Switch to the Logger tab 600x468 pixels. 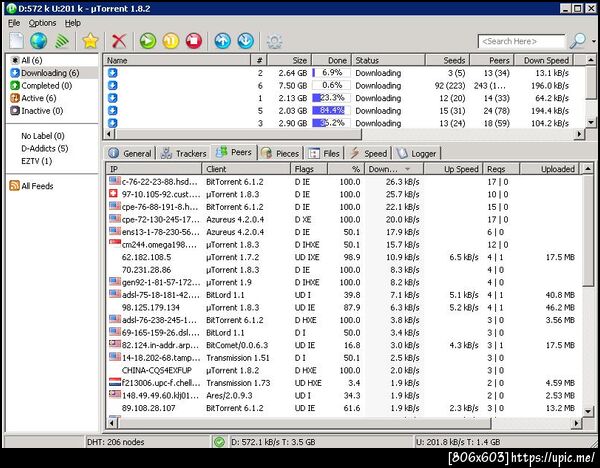pos(416,153)
